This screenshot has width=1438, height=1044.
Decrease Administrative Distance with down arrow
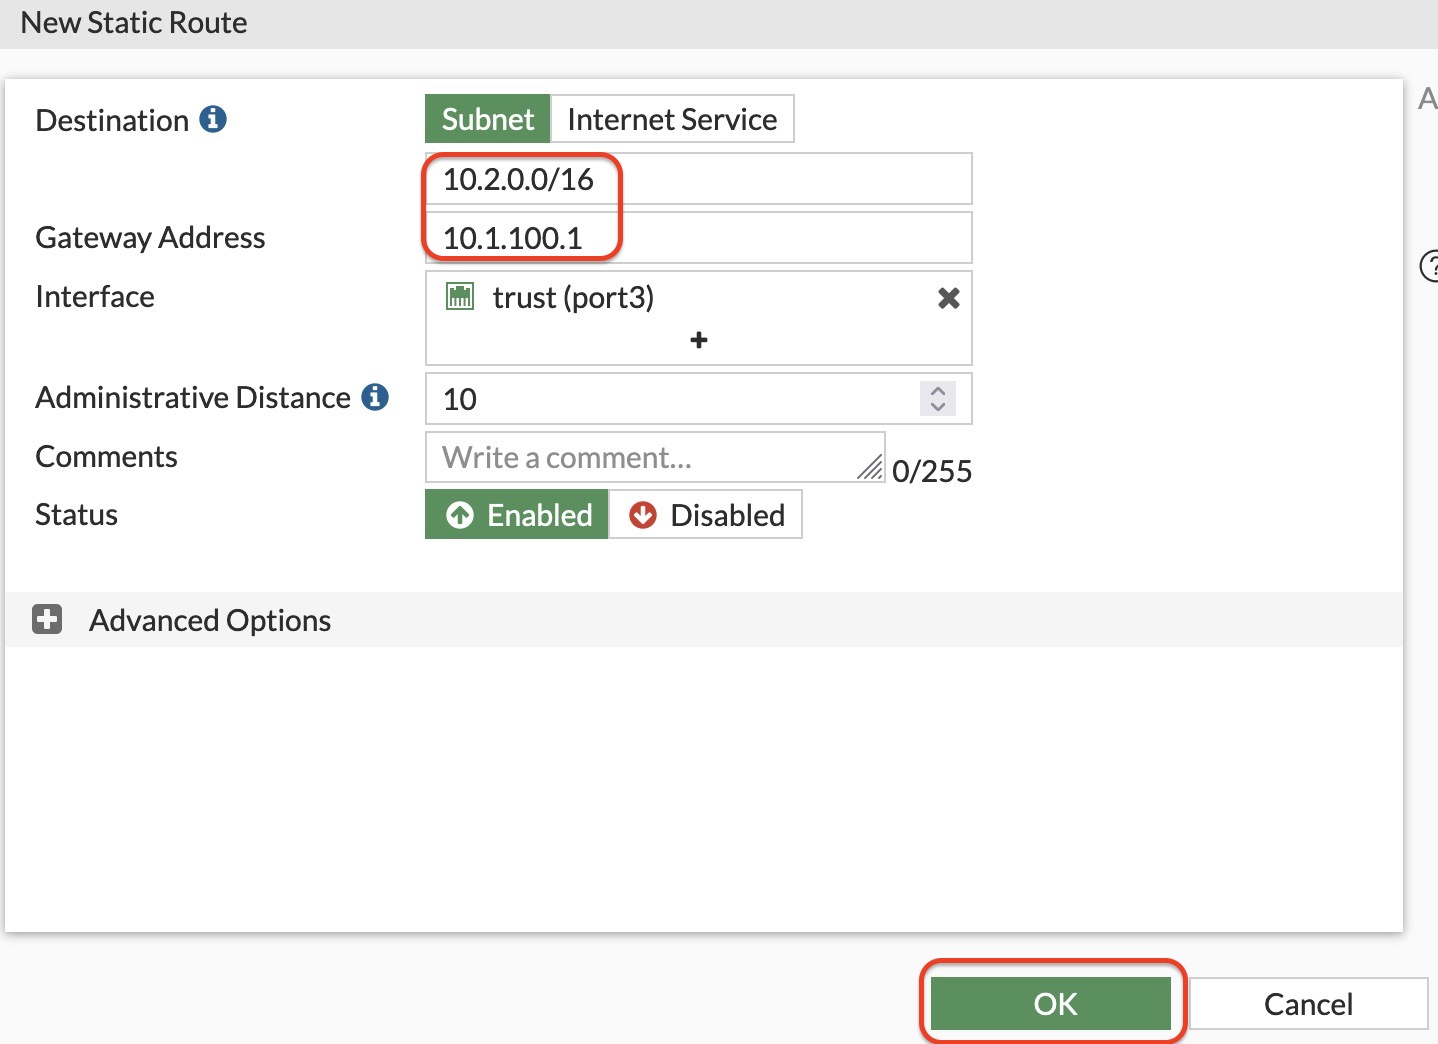[x=938, y=407]
